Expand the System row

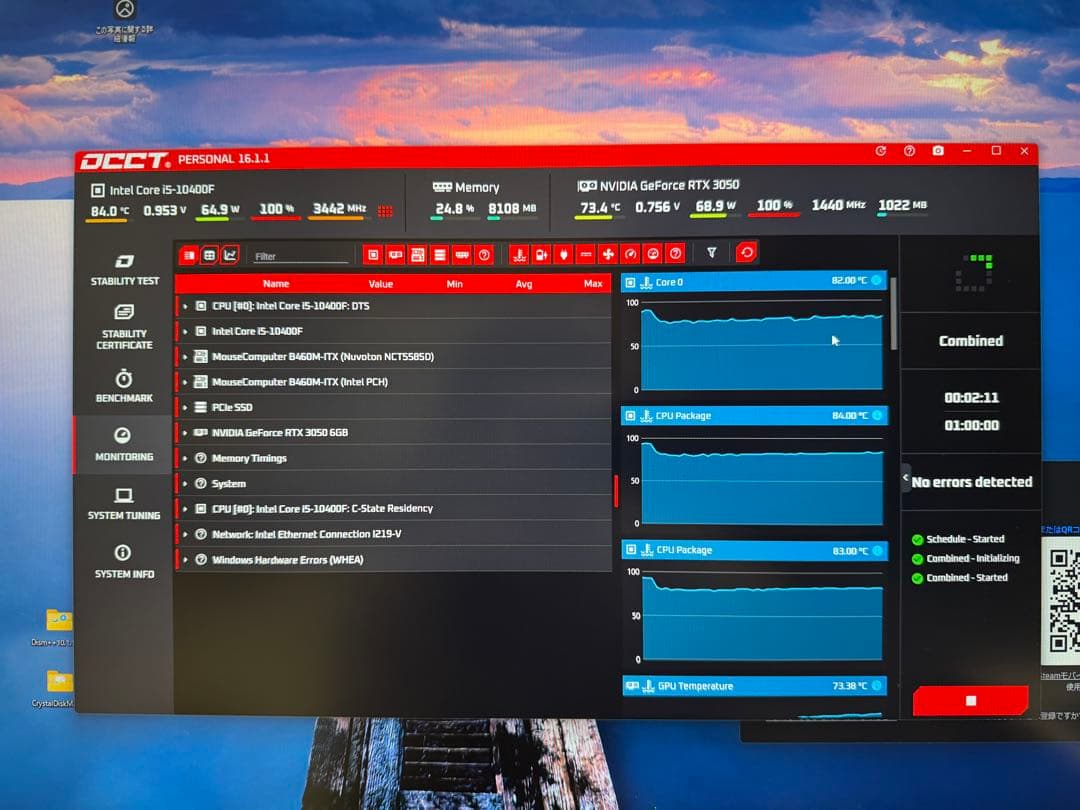(393, 484)
